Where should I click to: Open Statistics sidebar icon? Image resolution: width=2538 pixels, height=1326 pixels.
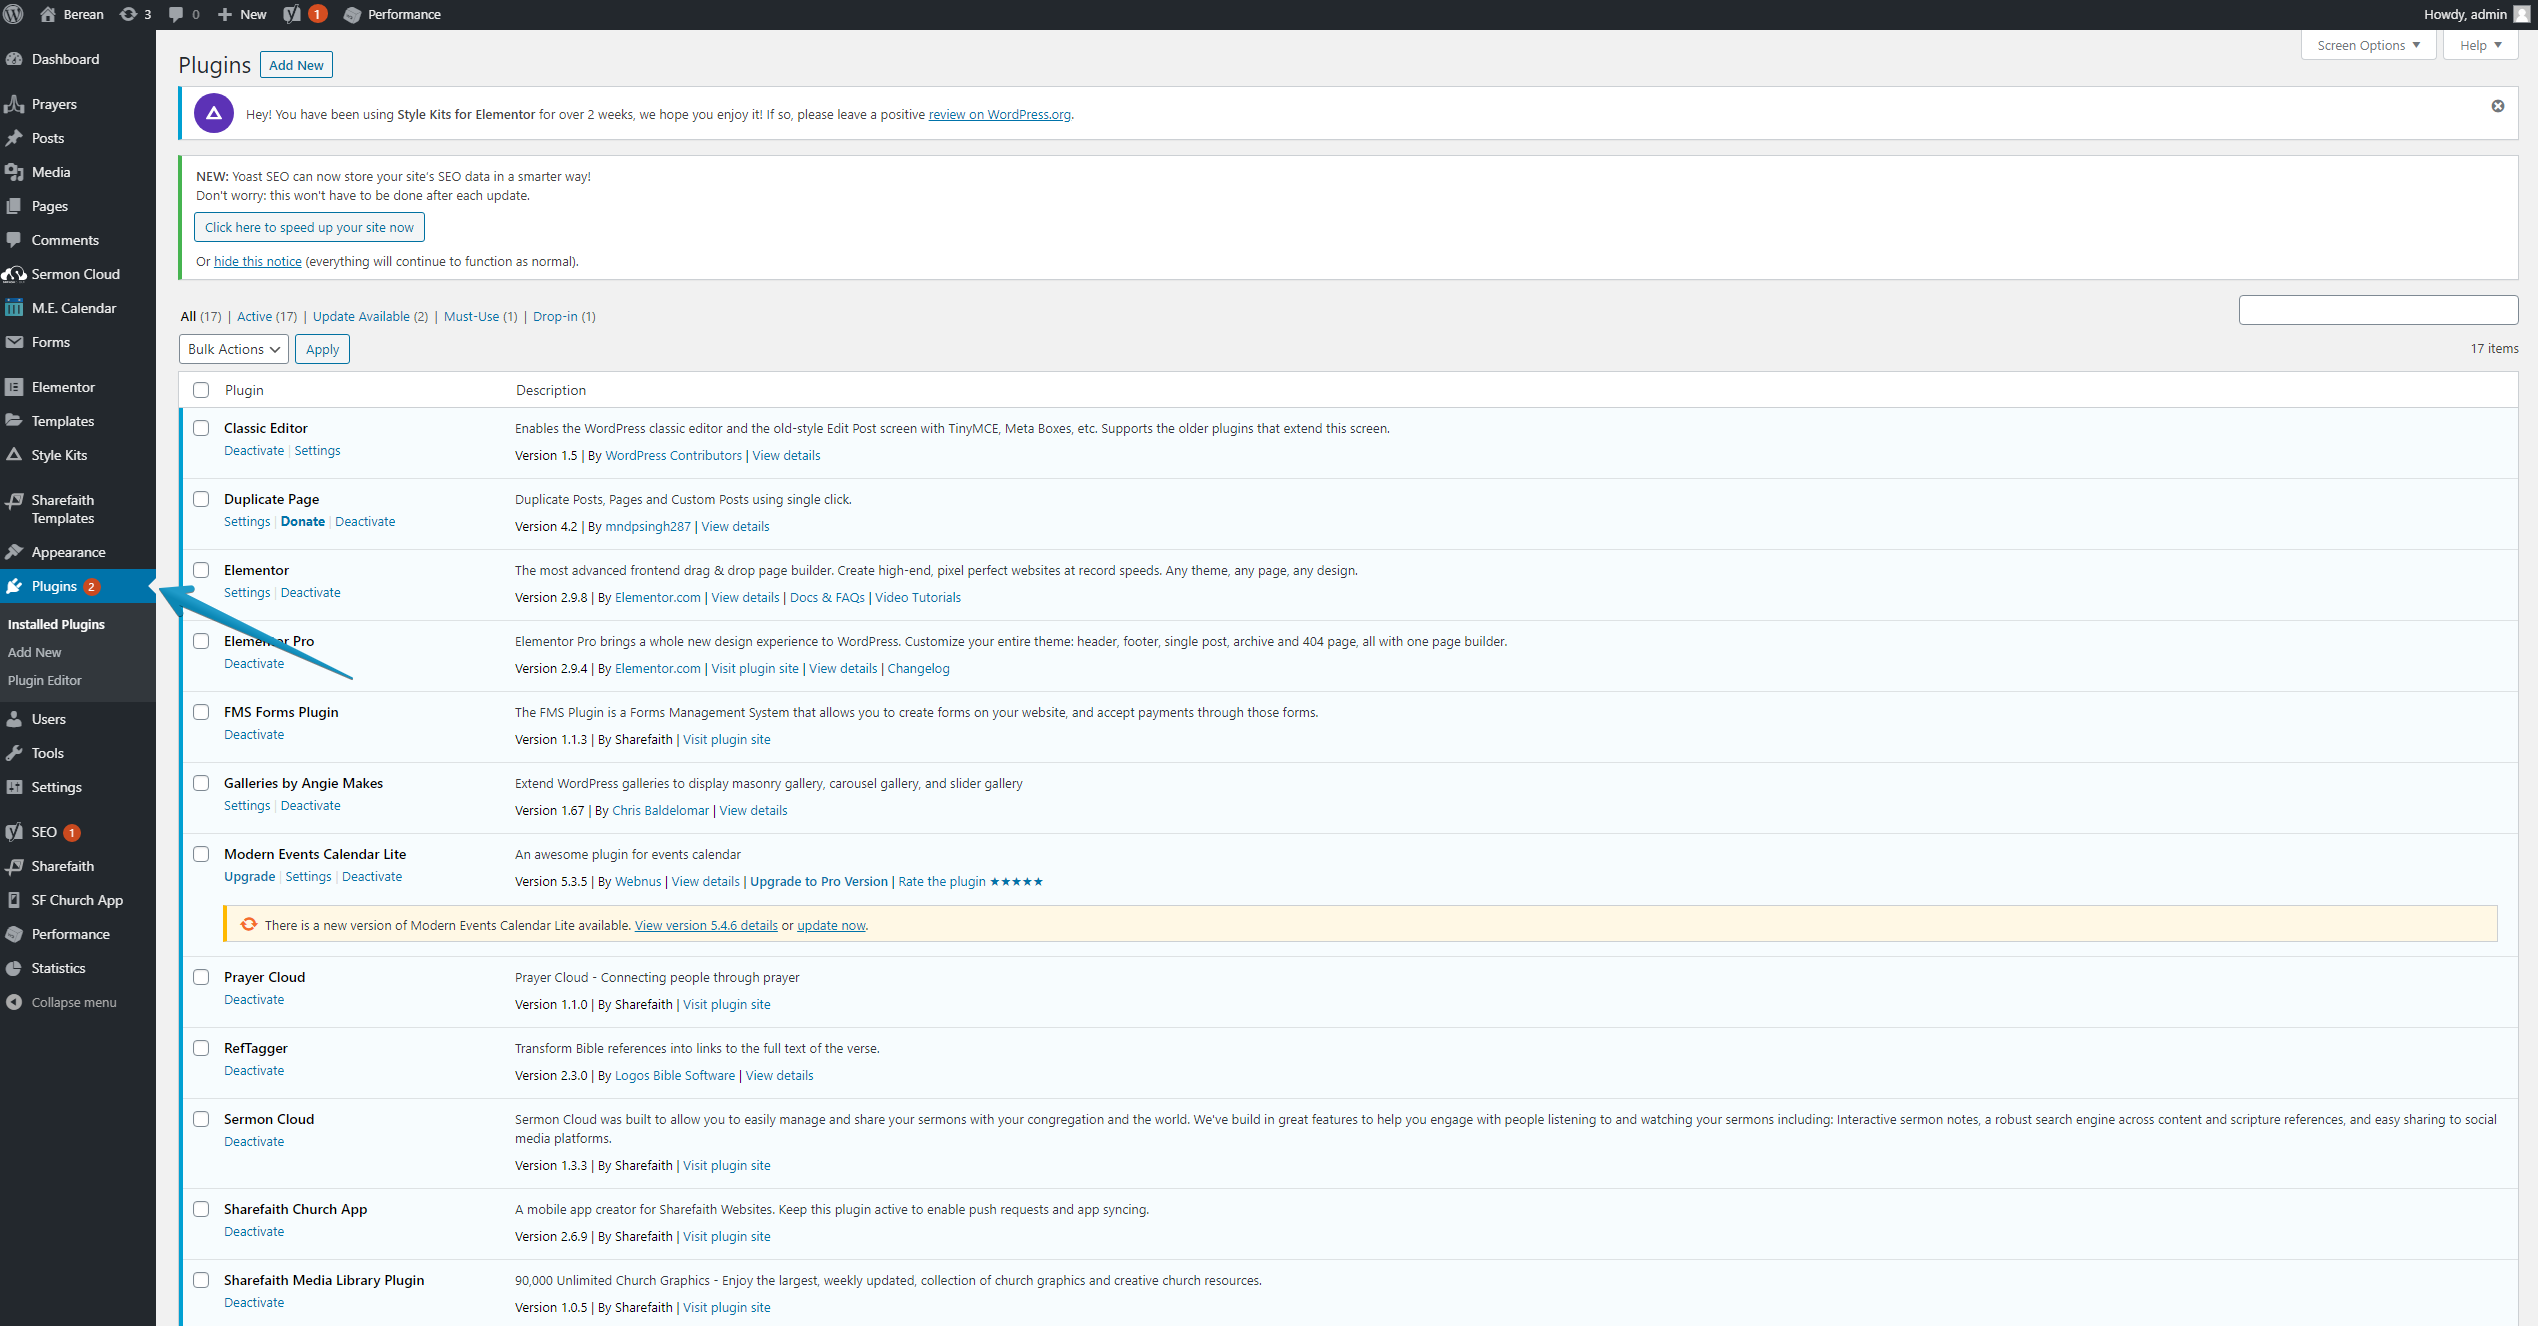click(x=14, y=968)
